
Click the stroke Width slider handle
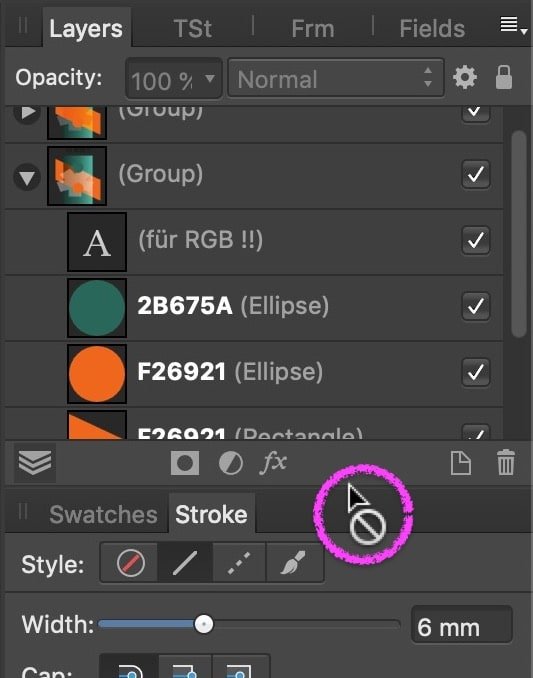coord(204,624)
